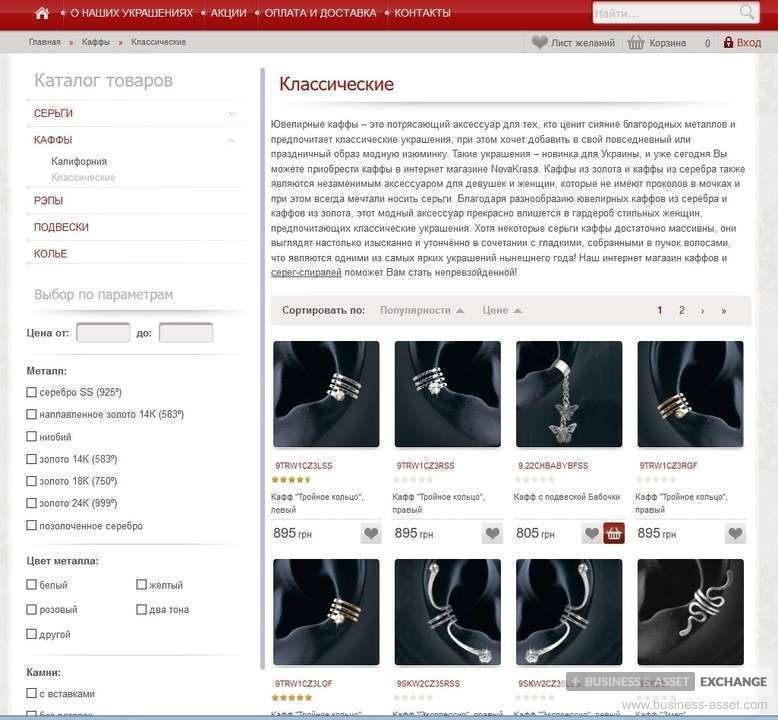Viewport: 778px width, 720px height.
Task: Check the gold-filled 14K (583) filter
Action: pos(31,414)
